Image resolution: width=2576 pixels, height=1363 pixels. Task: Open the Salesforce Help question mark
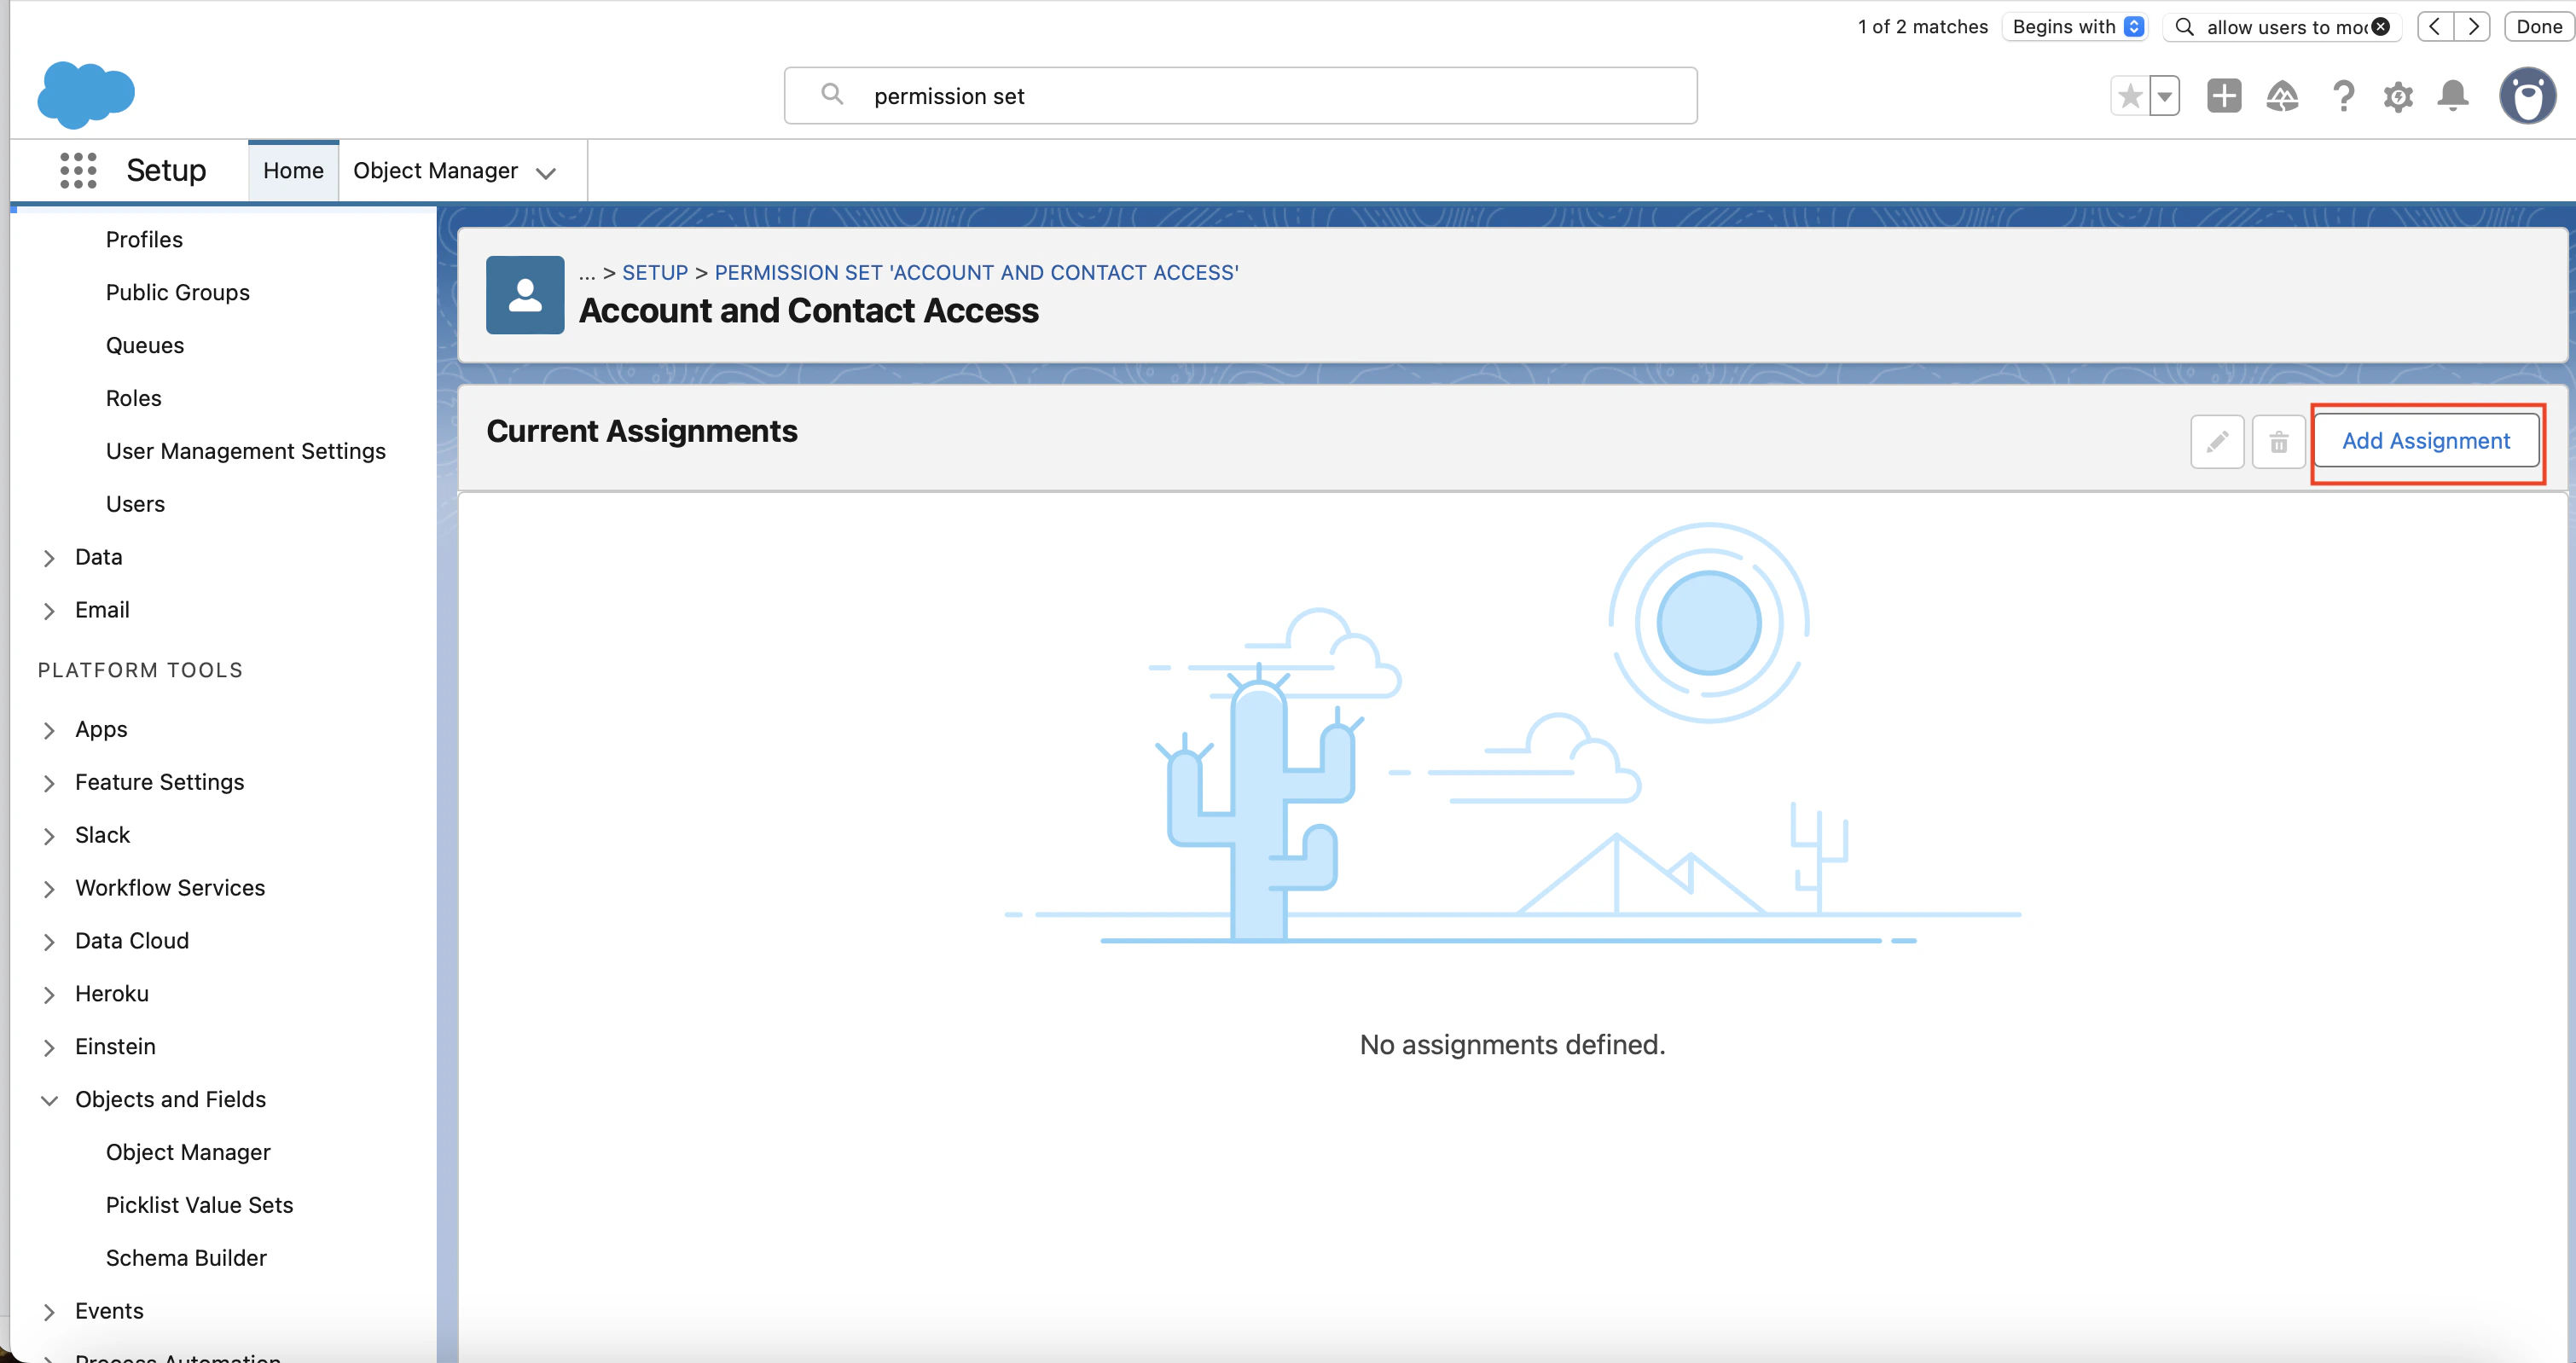tap(2342, 96)
